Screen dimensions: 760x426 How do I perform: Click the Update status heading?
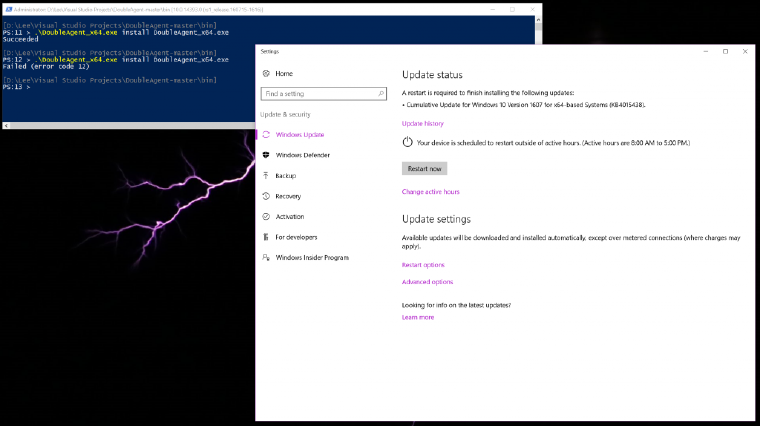click(432, 75)
